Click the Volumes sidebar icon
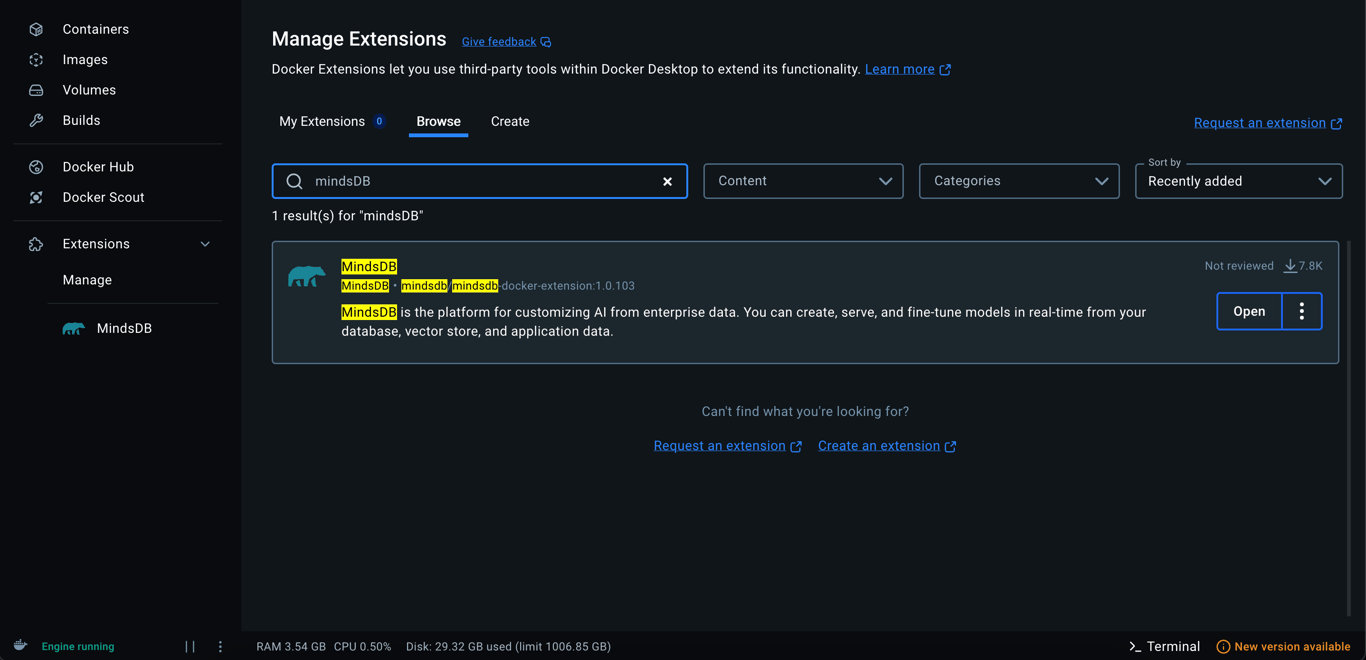Viewport: 1366px width, 660px height. click(36, 90)
